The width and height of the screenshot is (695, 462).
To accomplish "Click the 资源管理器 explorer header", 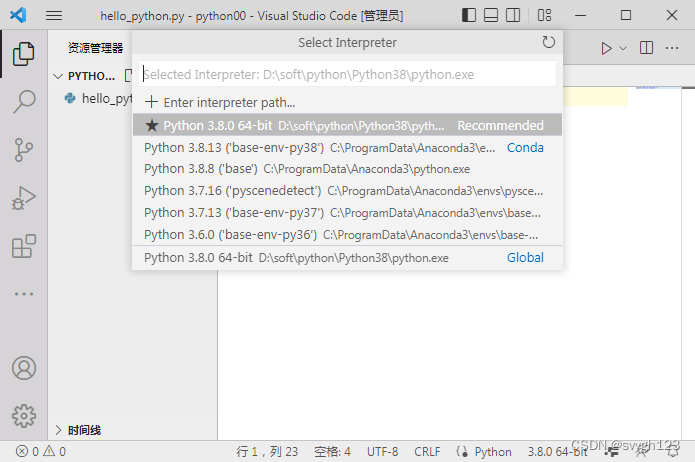I will 95,47.
